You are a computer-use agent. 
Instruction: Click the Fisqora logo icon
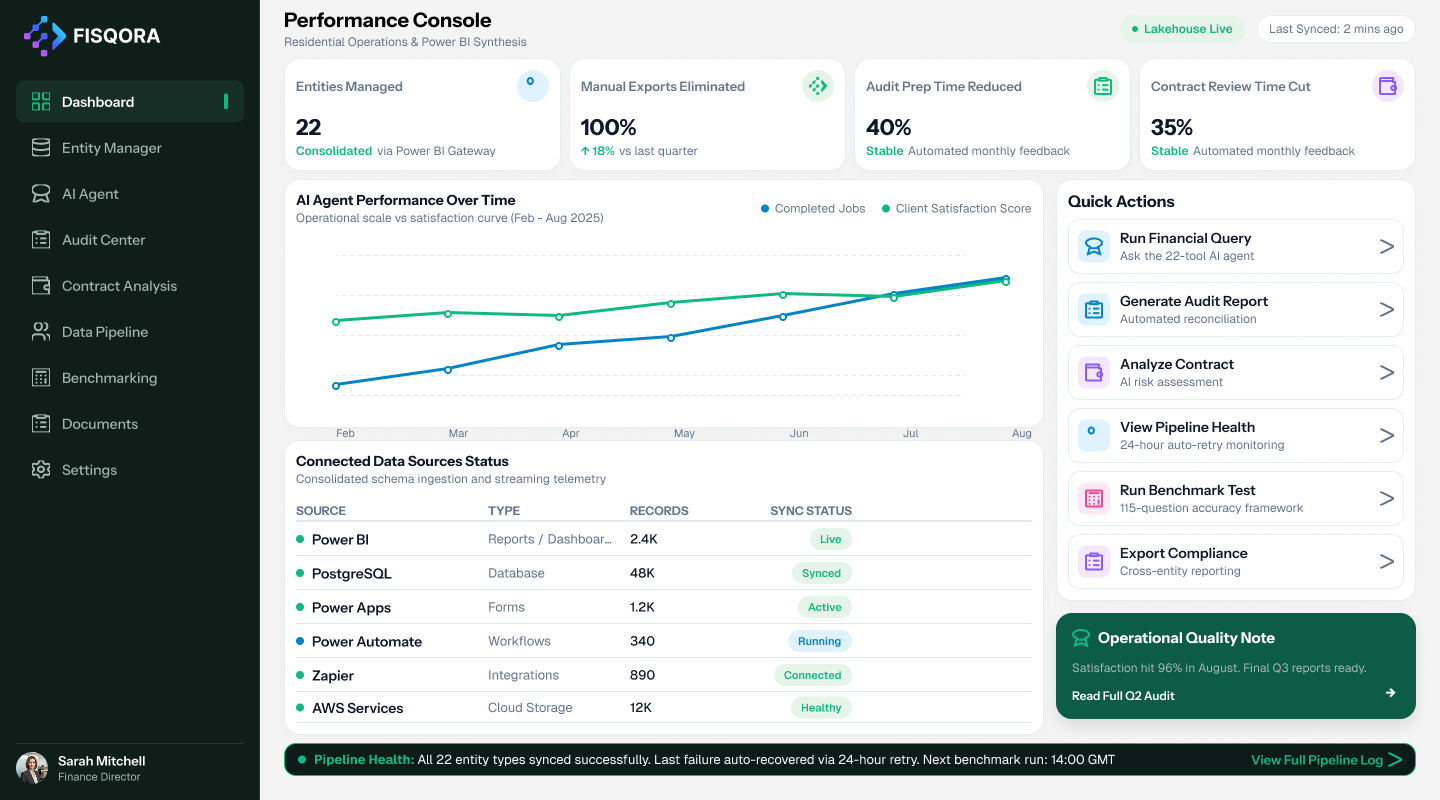(x=44, y=36)
